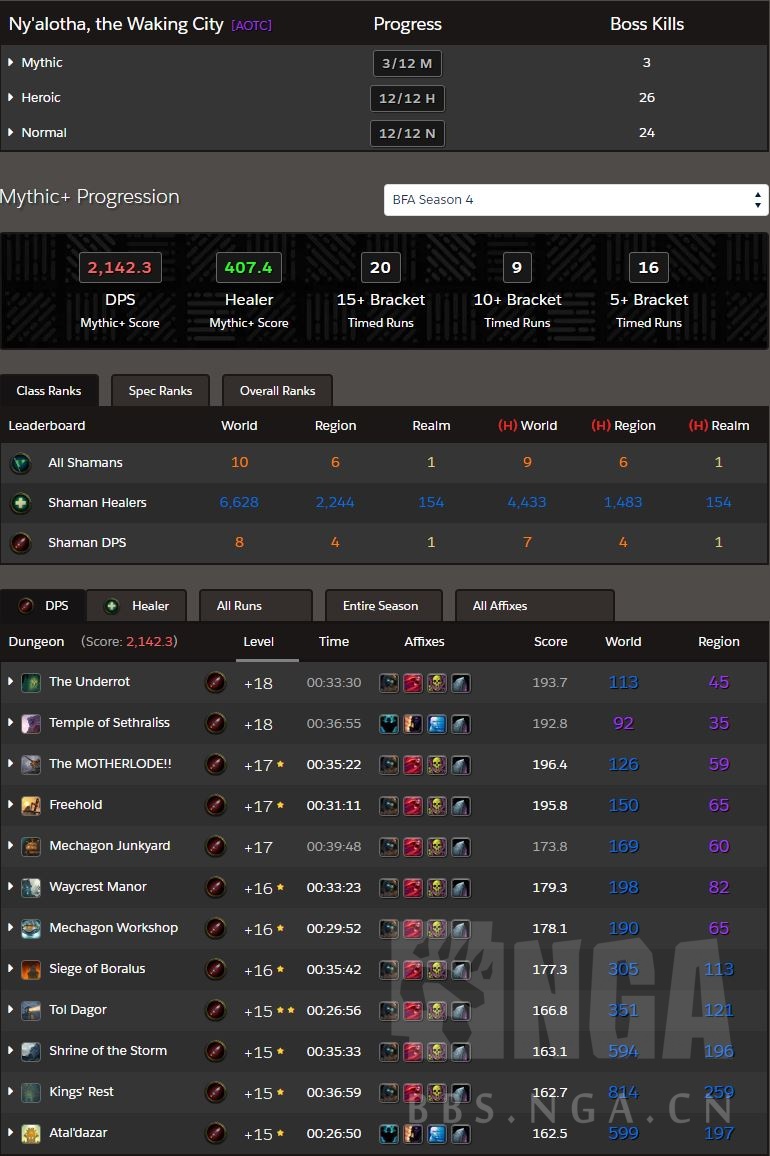
Task: Expand the Mythic raid difficulty row
Action: click(x=11, y=63)
